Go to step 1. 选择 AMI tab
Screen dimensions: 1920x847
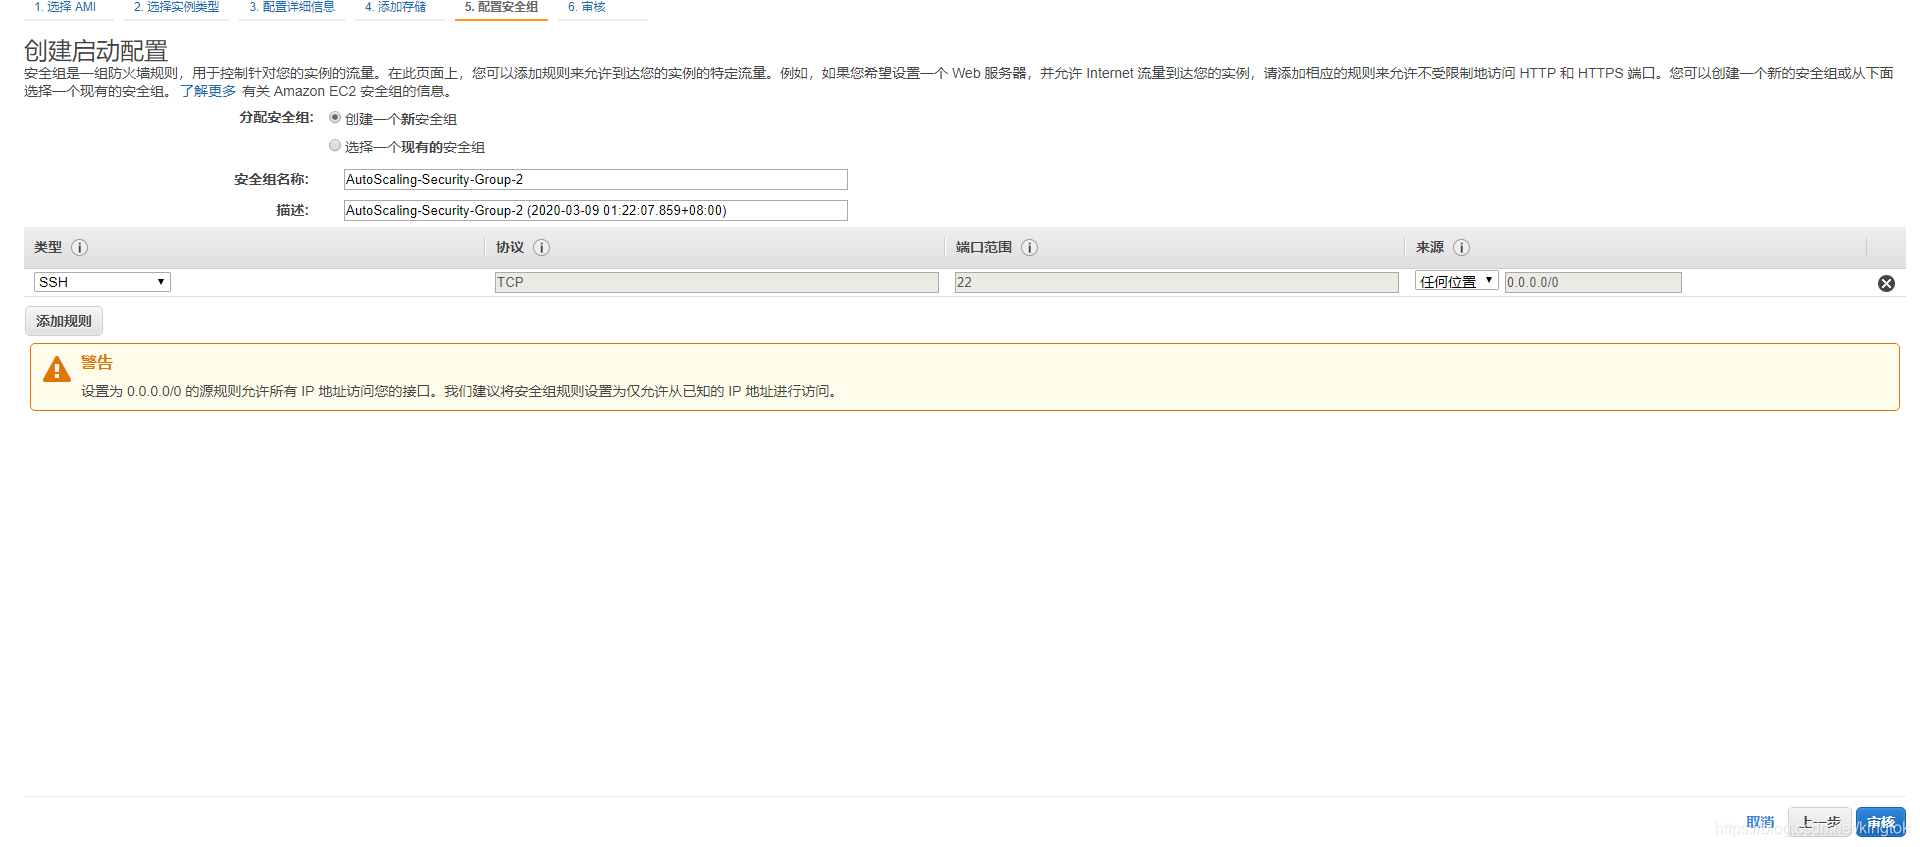(65, 7)
